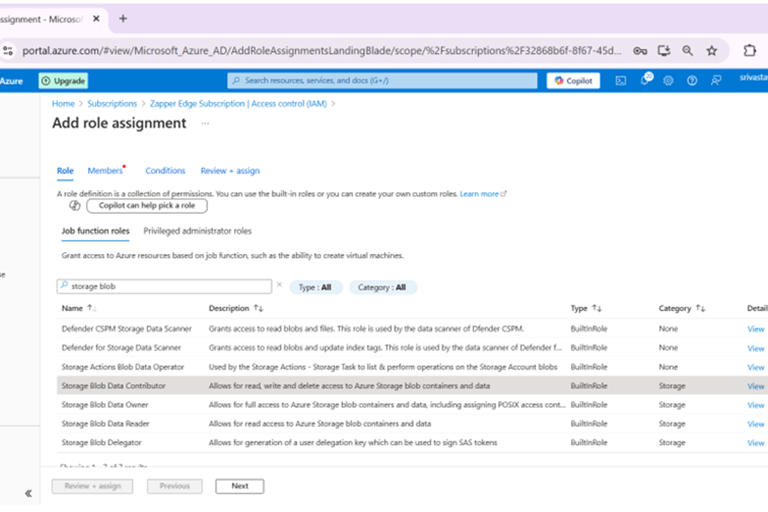This screenshot has width=768, height=512.
Task: Select Storage Blob Delegator role
Action: click(x=101, y=443)
